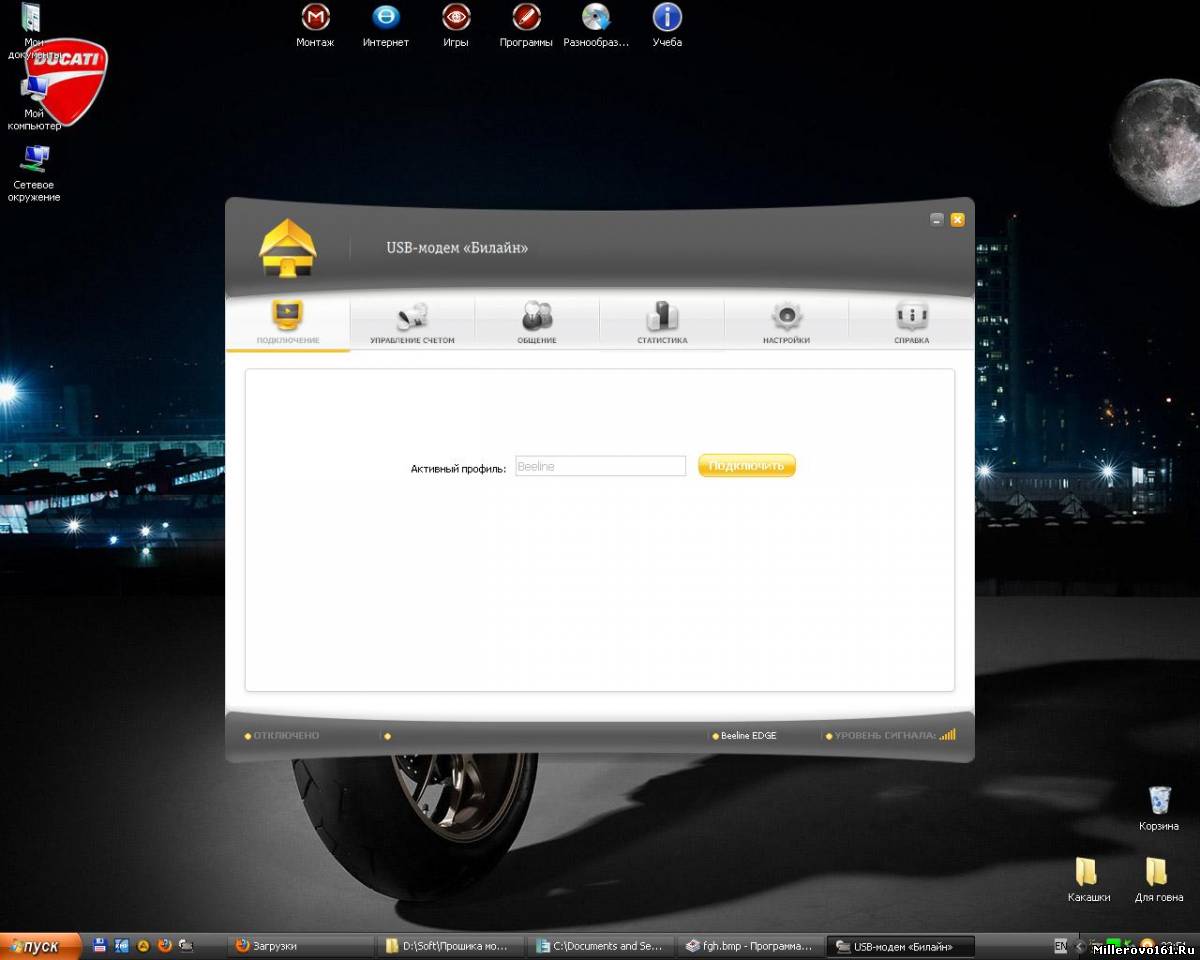The height and width of the screenshot is (960, 1200).
Task: Open the Интернет desktop shortcut
Action: [x=386, y=25]
